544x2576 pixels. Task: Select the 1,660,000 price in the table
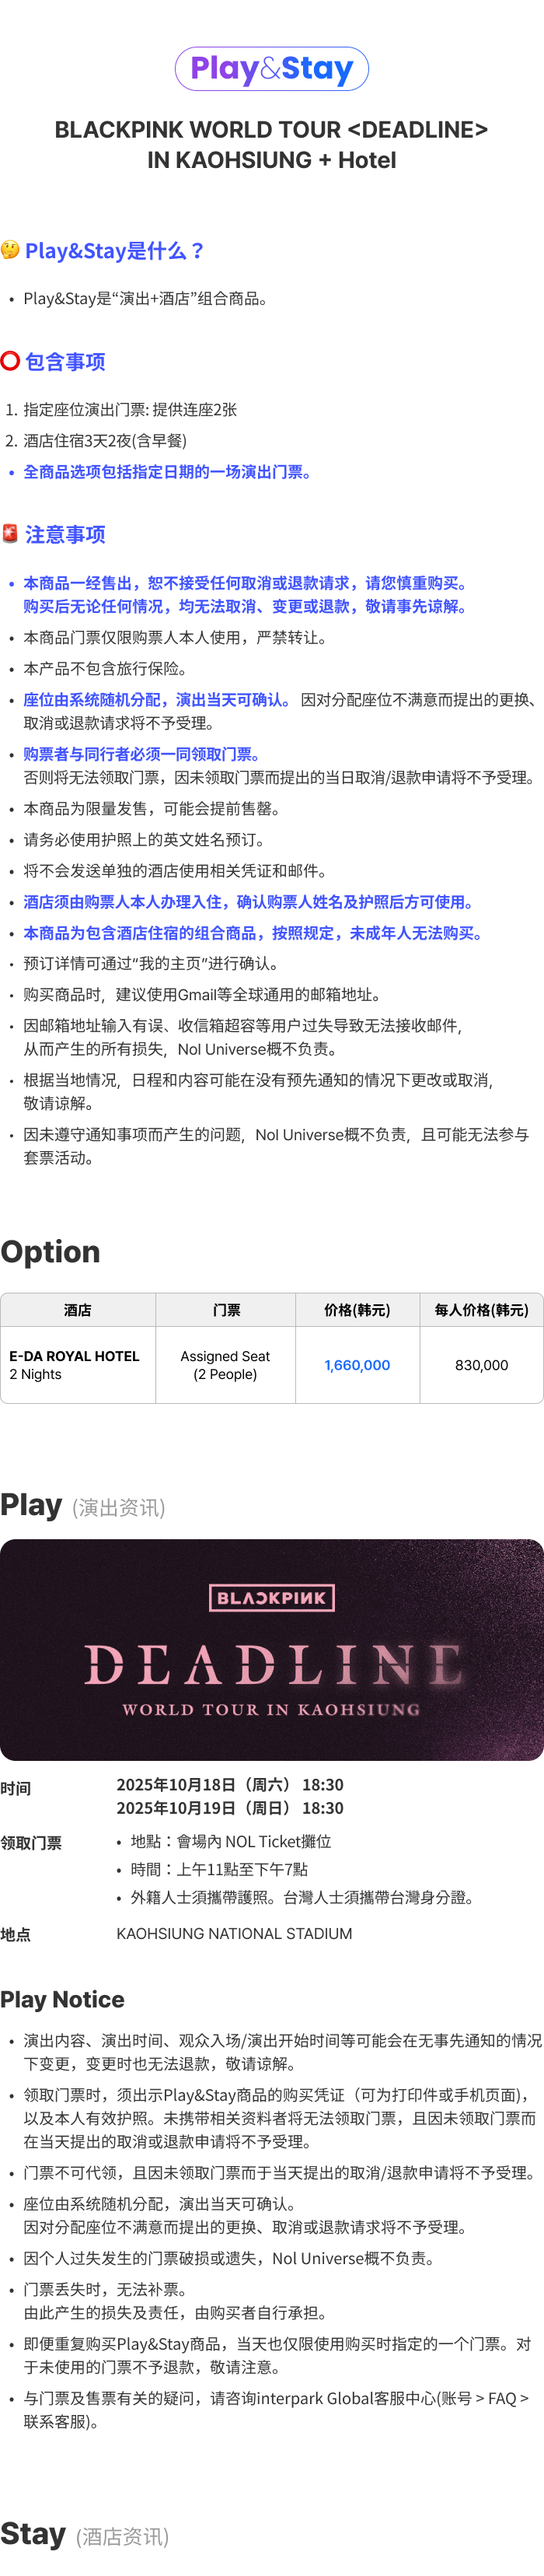point(357,1365)
